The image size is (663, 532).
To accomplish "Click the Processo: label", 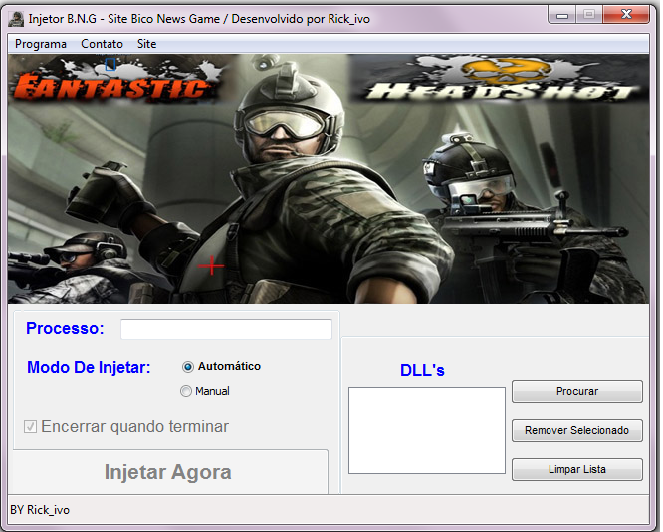I will [x=65, y=328].
